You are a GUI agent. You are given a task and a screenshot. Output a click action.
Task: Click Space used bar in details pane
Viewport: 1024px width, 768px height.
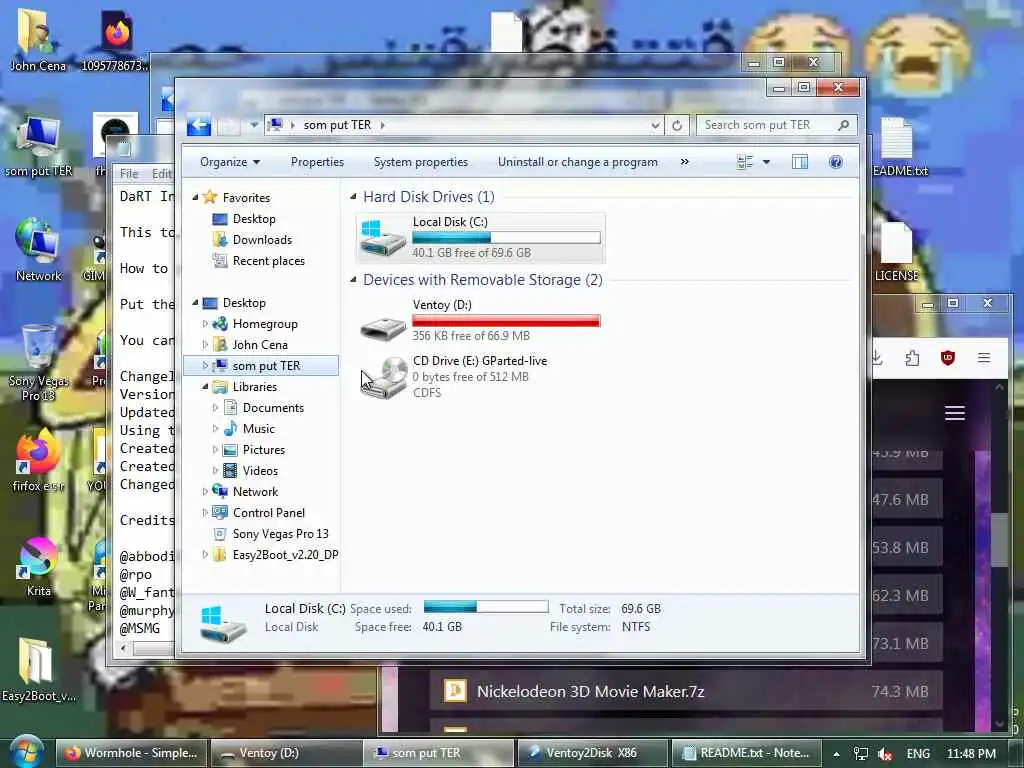click(x=486, y=607)
